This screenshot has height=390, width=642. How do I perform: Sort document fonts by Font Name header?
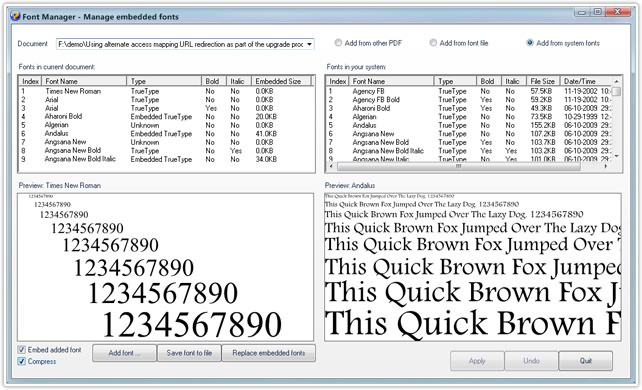tap(84, 81)
